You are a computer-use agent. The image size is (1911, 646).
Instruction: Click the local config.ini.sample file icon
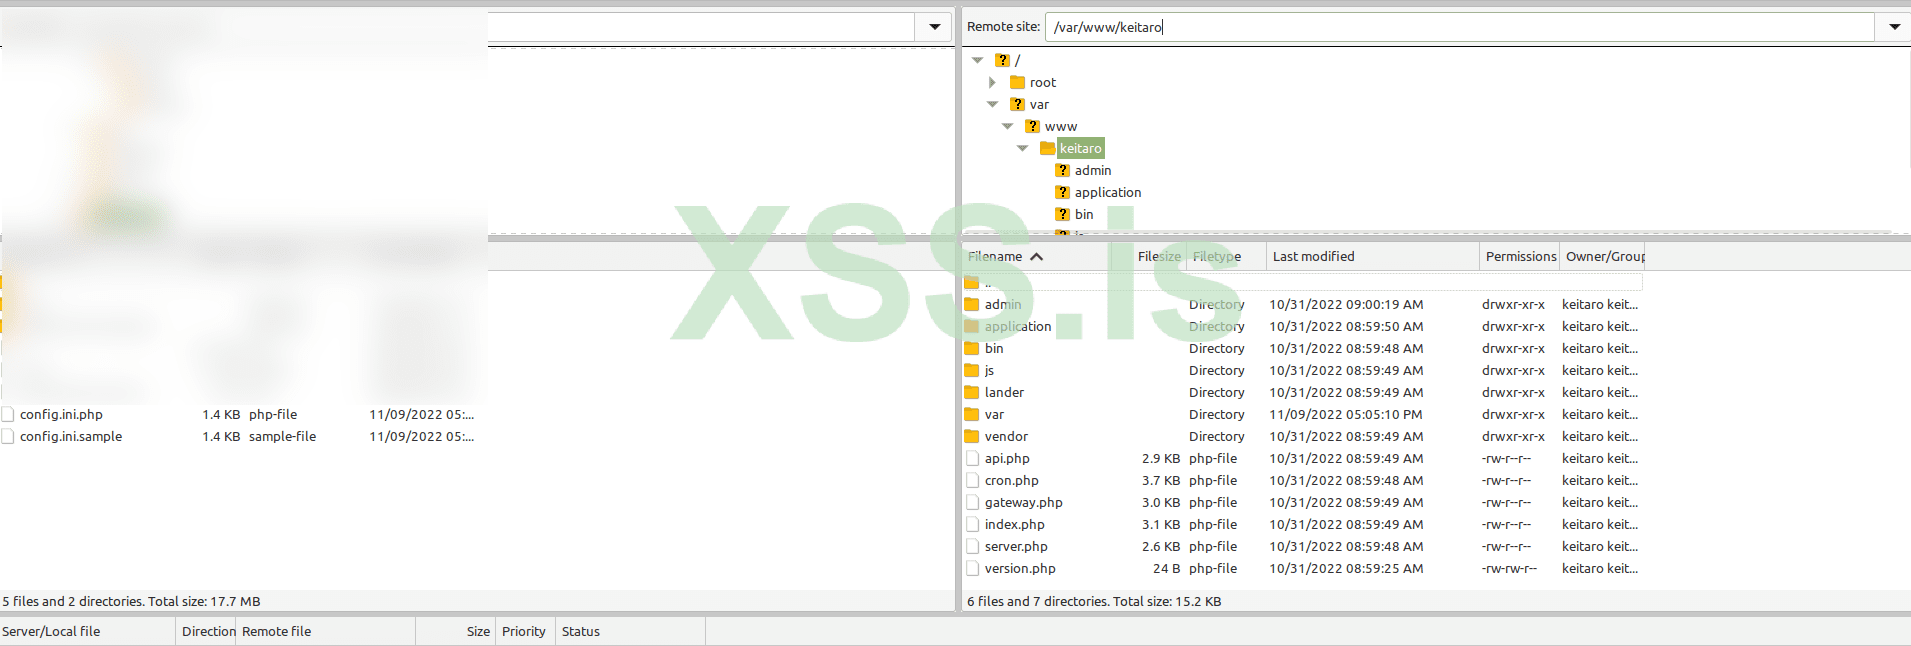coord(8,436)
